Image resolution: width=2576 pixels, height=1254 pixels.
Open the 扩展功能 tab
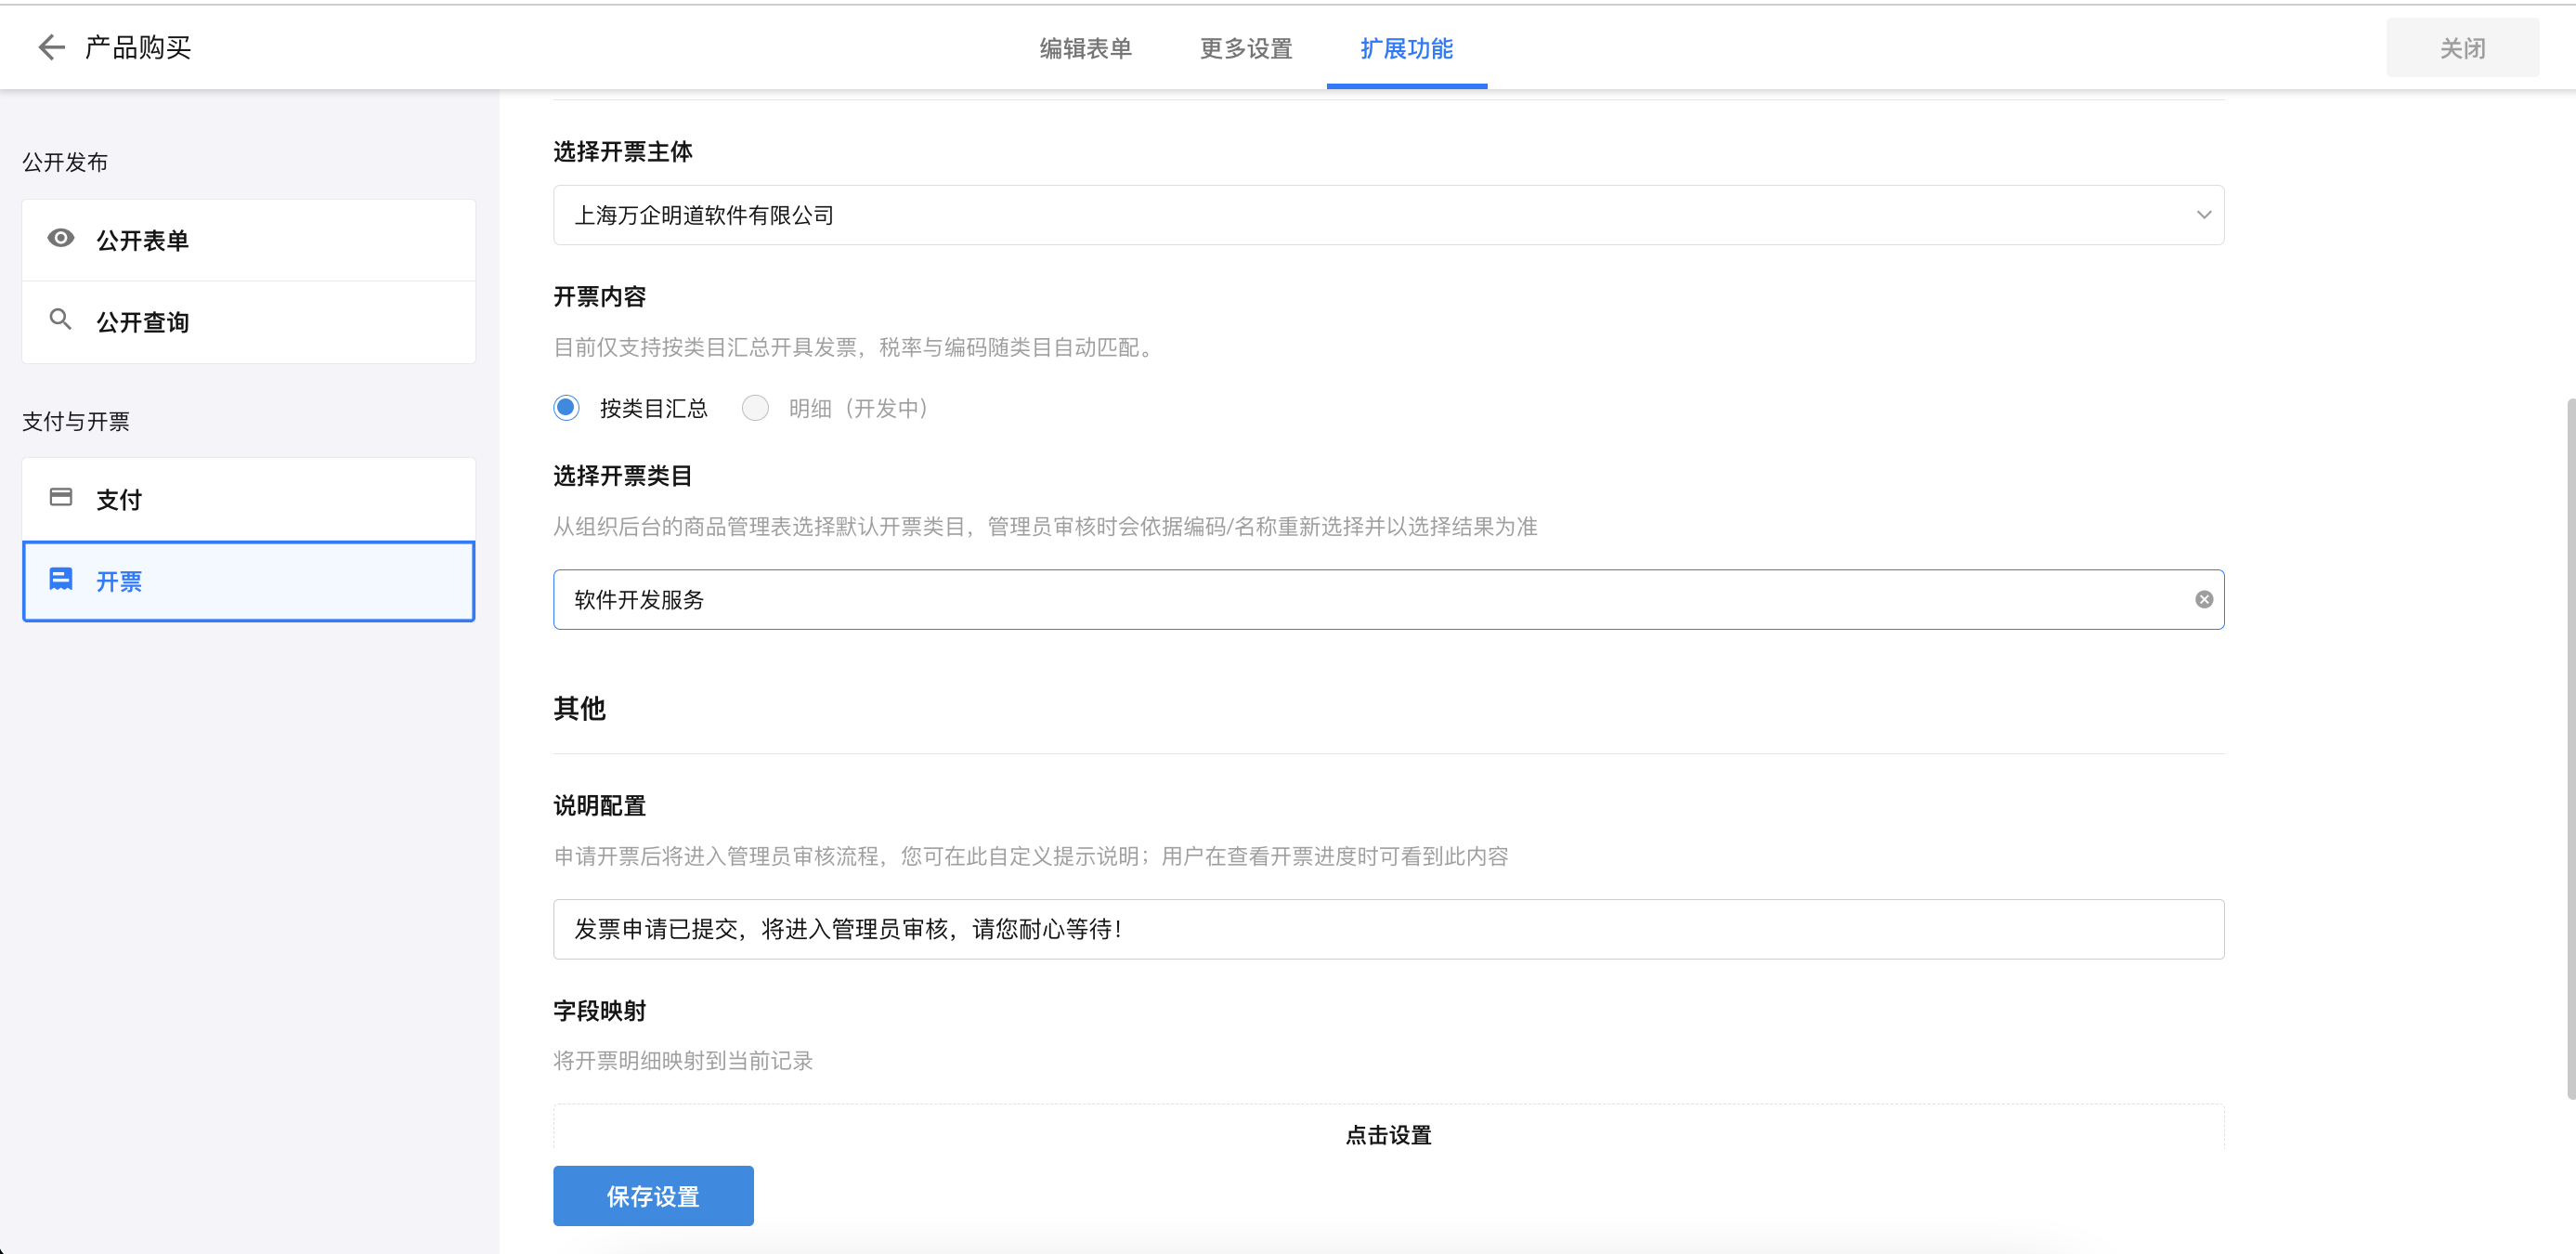[1406, 48]
